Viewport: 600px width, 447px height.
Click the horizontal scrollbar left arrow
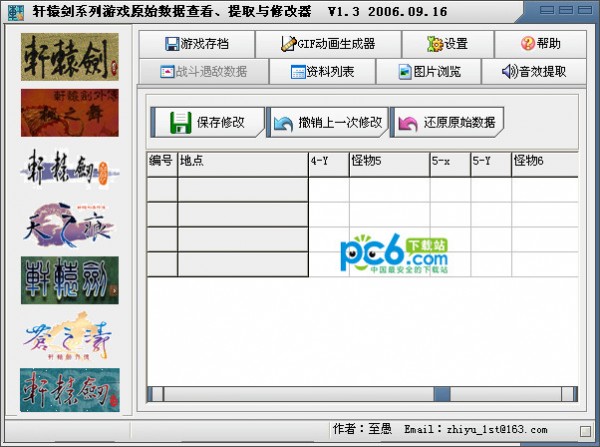click(155, 394)
